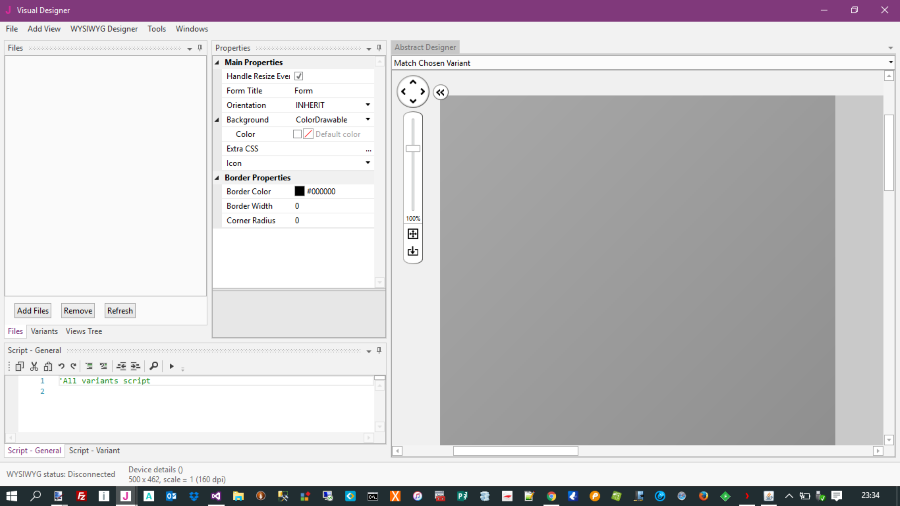This screenshot has height=506, width=900.
Task: Open Outlook from the taskbar
Action: (x=171, y=496)
